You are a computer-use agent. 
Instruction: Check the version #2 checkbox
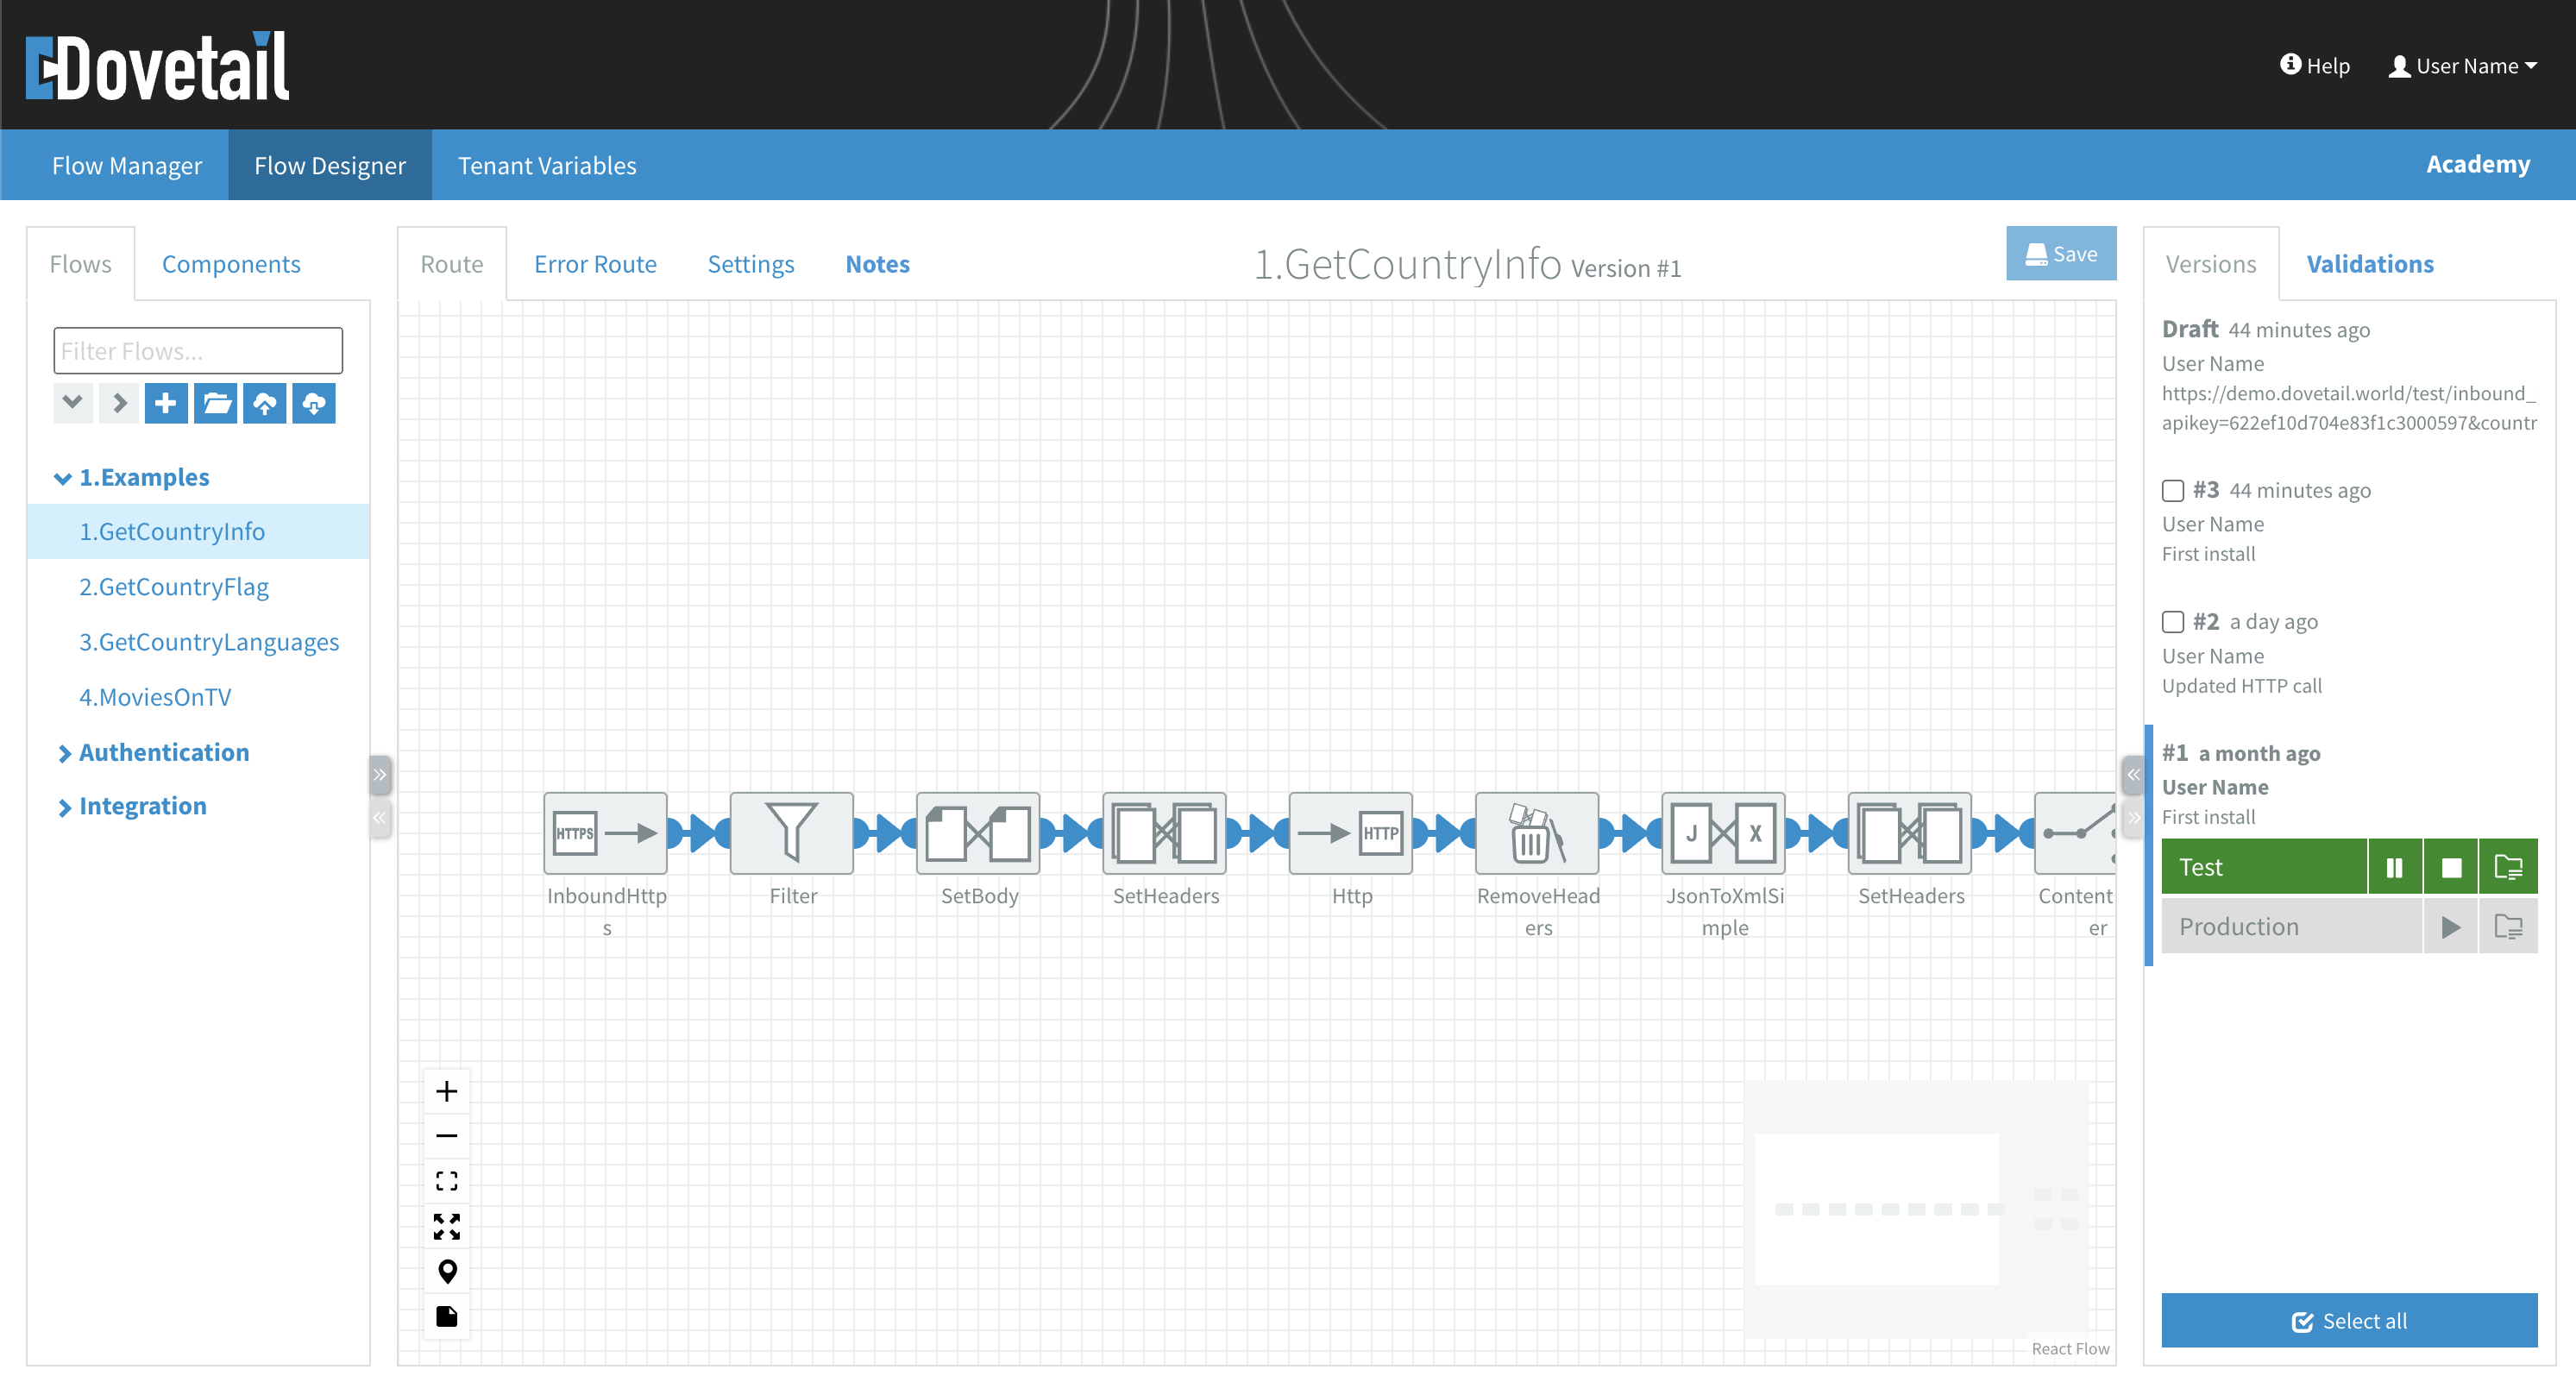[2173, 622]
